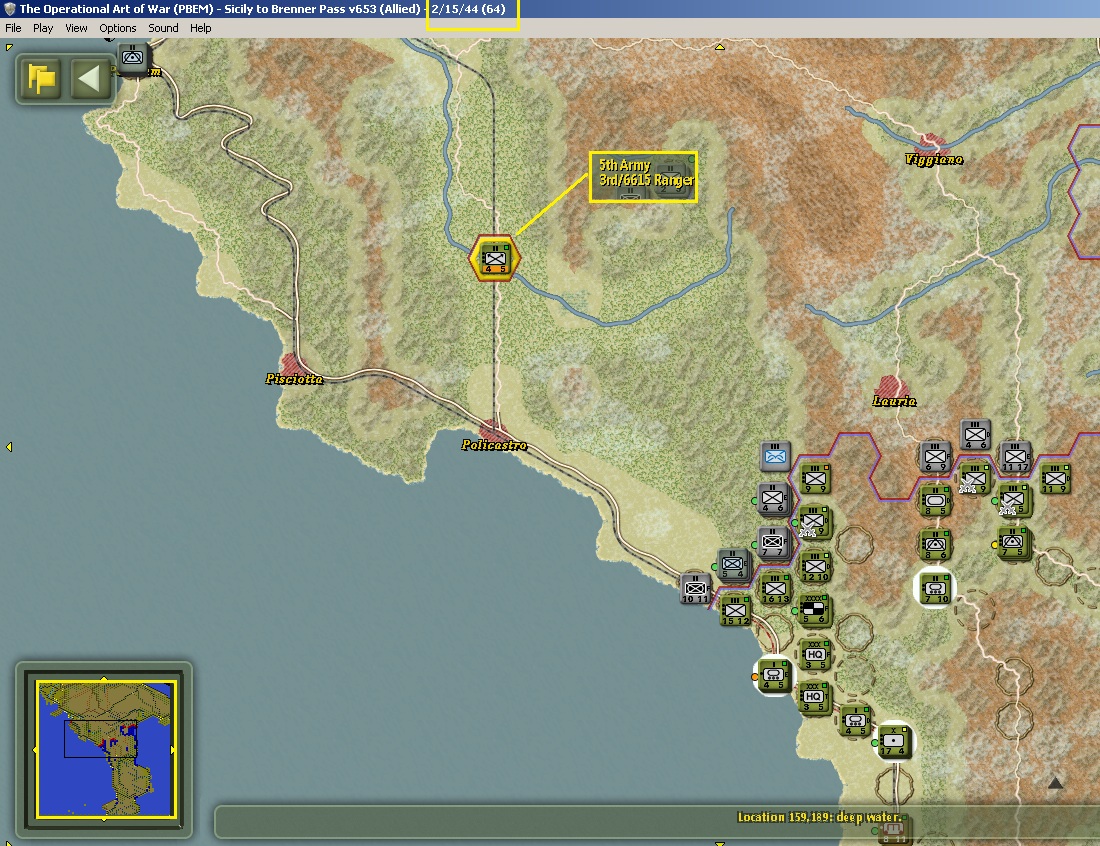Open the Options menu
1100x846 pixels.
(117, 28)
